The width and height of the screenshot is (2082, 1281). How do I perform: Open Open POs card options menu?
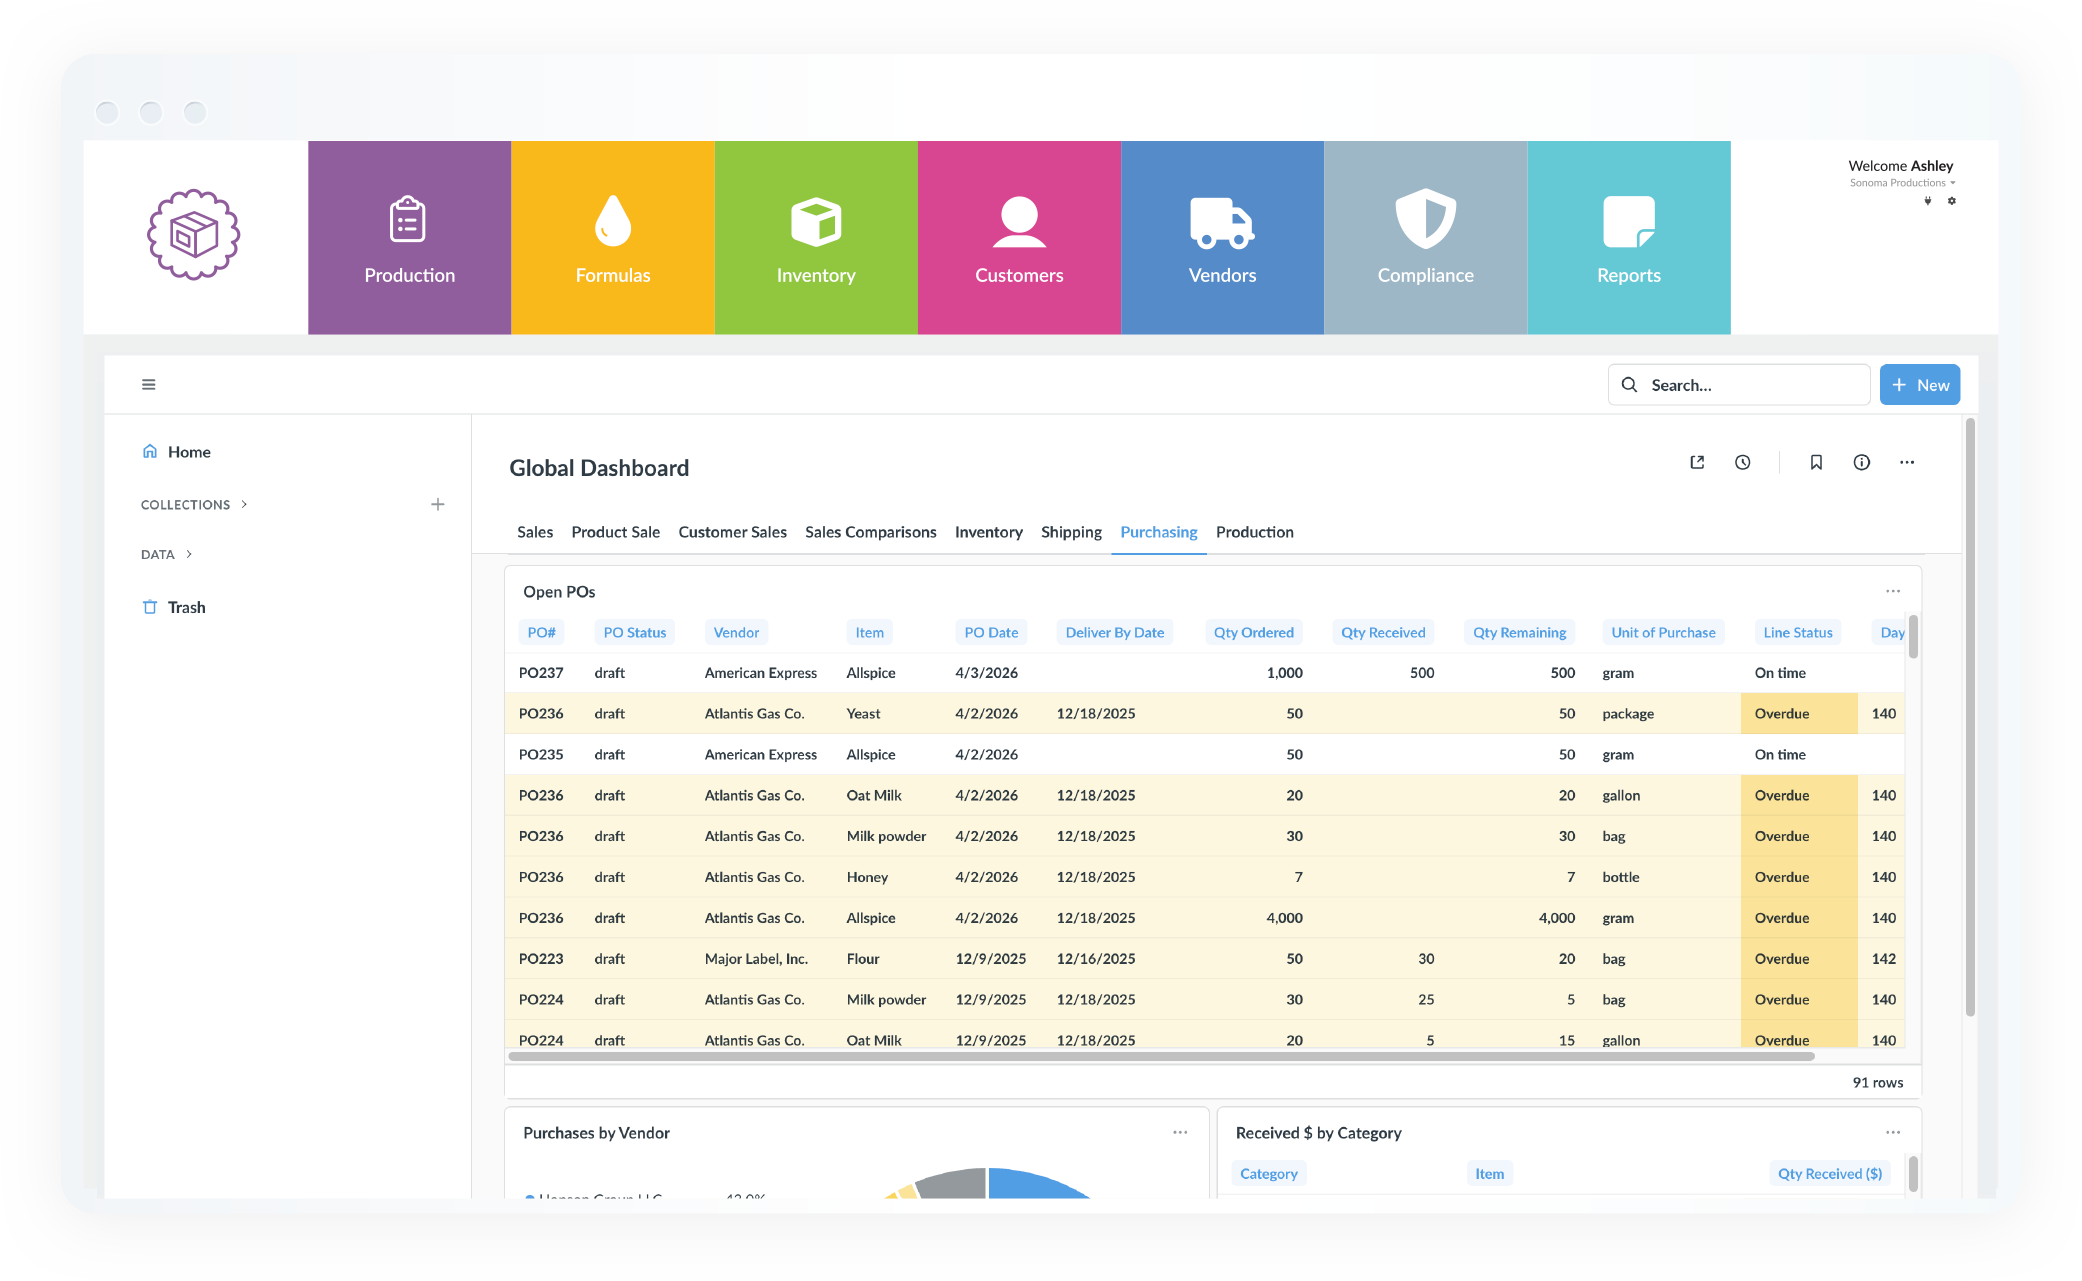pos(1893,591)
